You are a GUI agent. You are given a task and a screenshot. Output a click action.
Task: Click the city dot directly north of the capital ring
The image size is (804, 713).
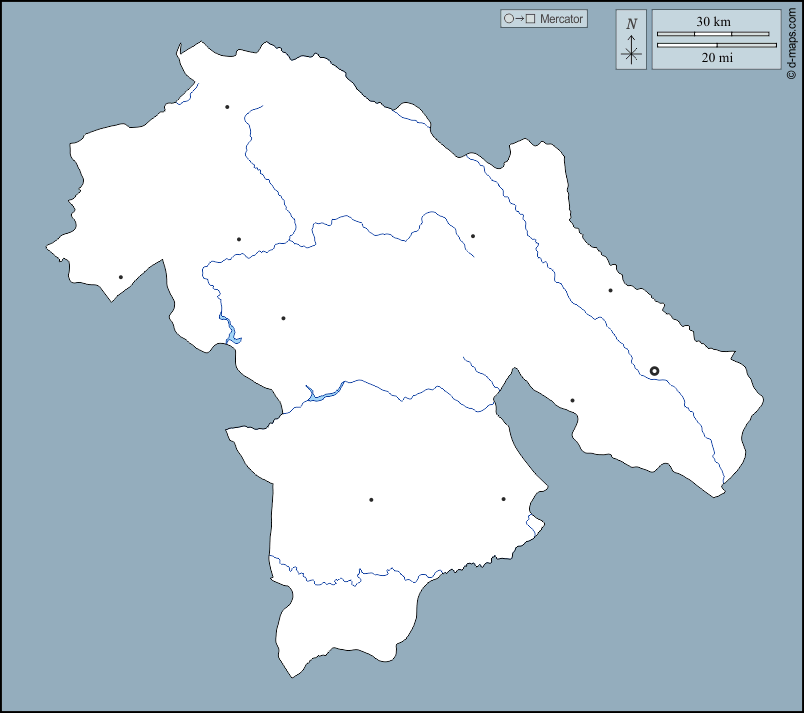[x=610, y=291]
